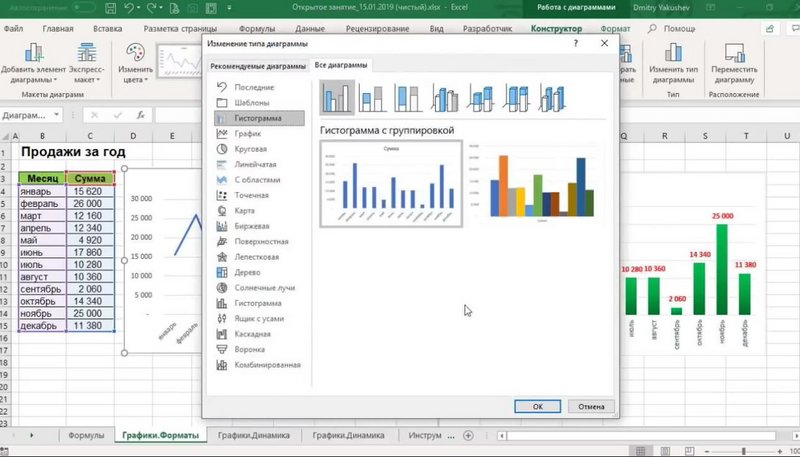Choose Круговая pie chart type
This screenshot has height=457, width=800.
(250, 148)
